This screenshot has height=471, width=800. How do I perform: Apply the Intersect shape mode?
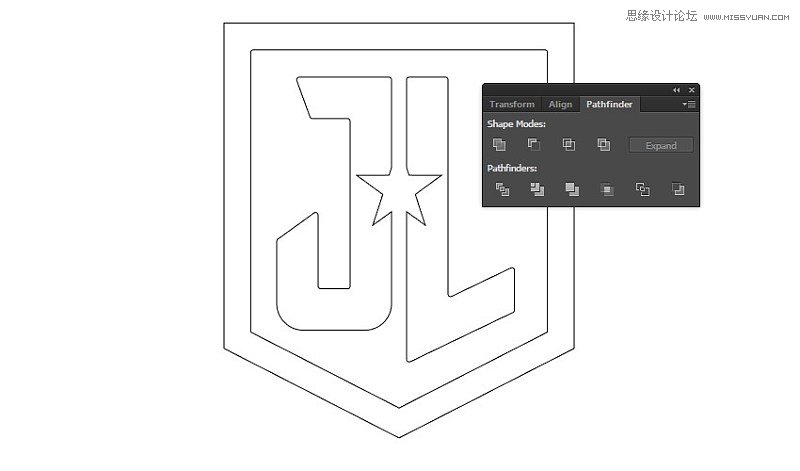tap(568, 145)
